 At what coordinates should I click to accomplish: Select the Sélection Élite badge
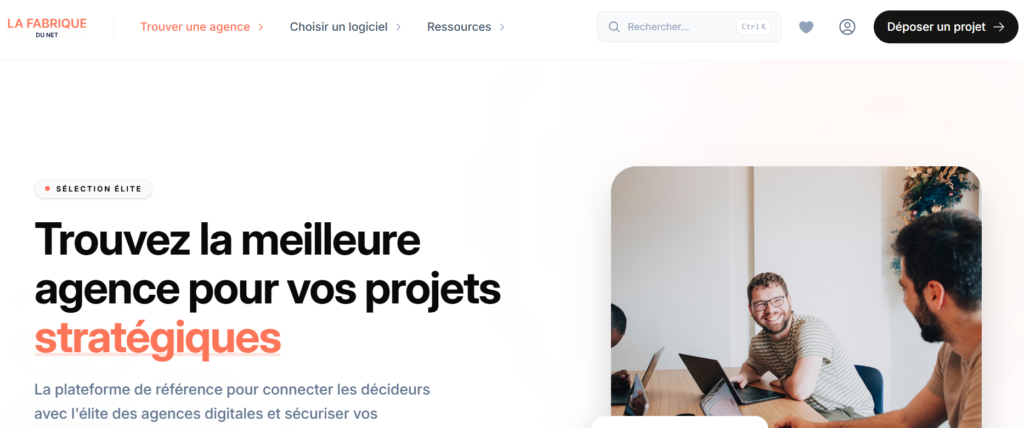[93, 189]
